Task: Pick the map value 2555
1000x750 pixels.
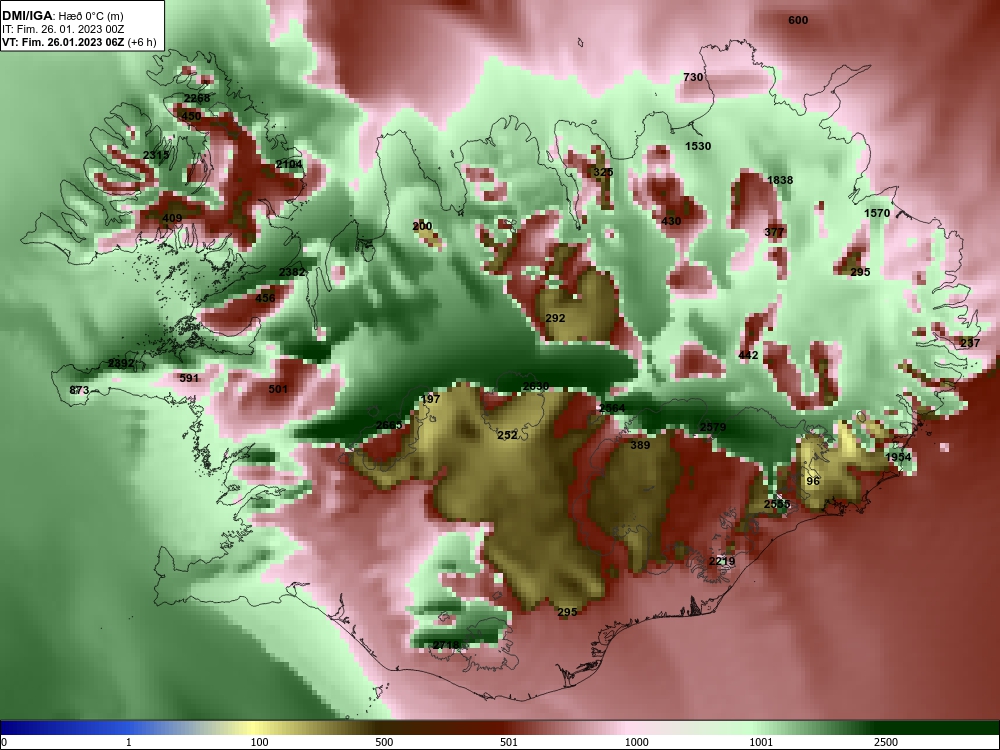Action: (777, 504)
